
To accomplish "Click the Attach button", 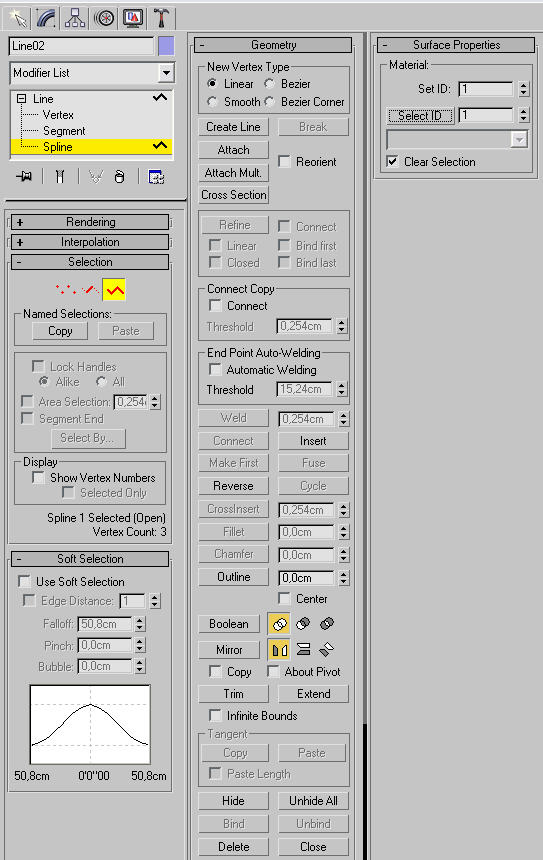I will (234, 150).
